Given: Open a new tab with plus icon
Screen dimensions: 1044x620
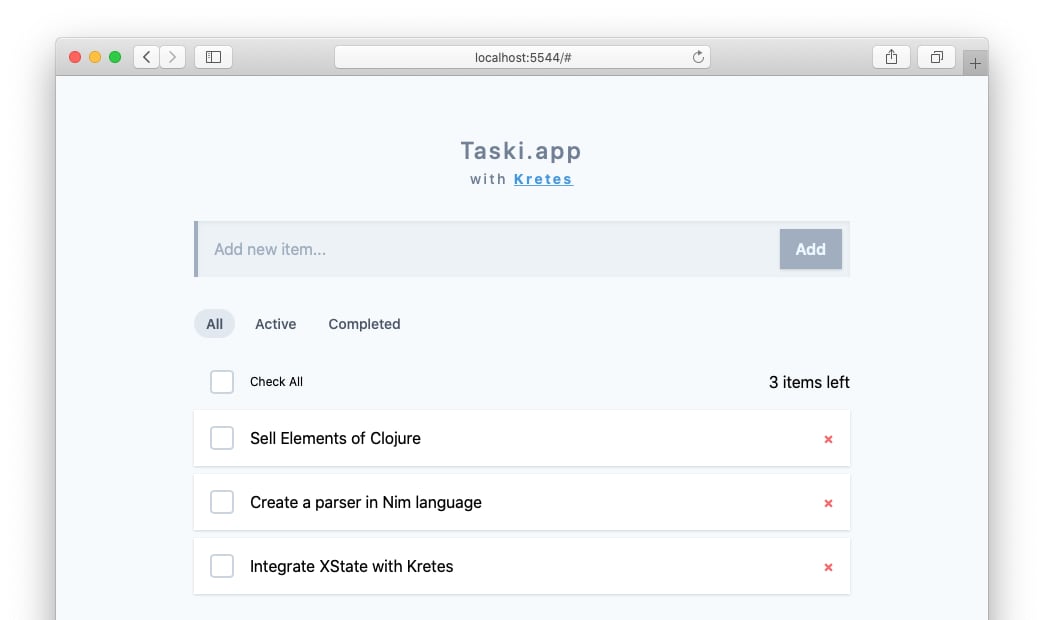Looking at the screenshot, I should point(975,63).
